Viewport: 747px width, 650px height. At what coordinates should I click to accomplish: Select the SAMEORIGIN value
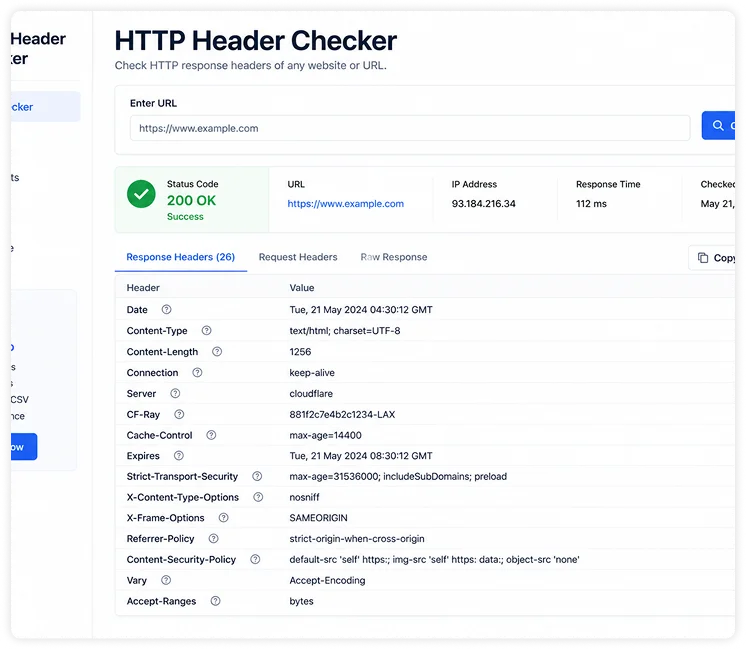pos(318,518)
